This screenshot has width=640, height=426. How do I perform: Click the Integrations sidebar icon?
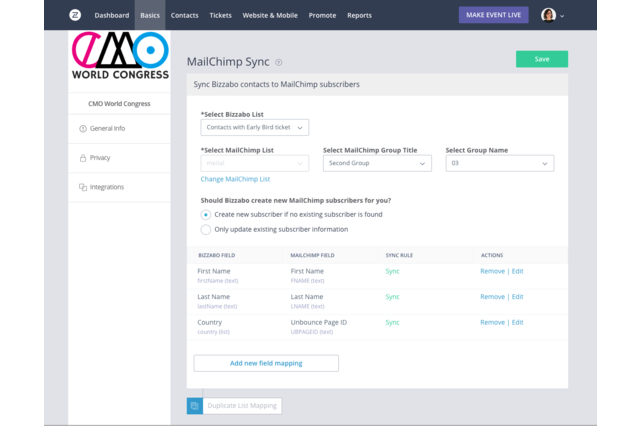[82, 187]
